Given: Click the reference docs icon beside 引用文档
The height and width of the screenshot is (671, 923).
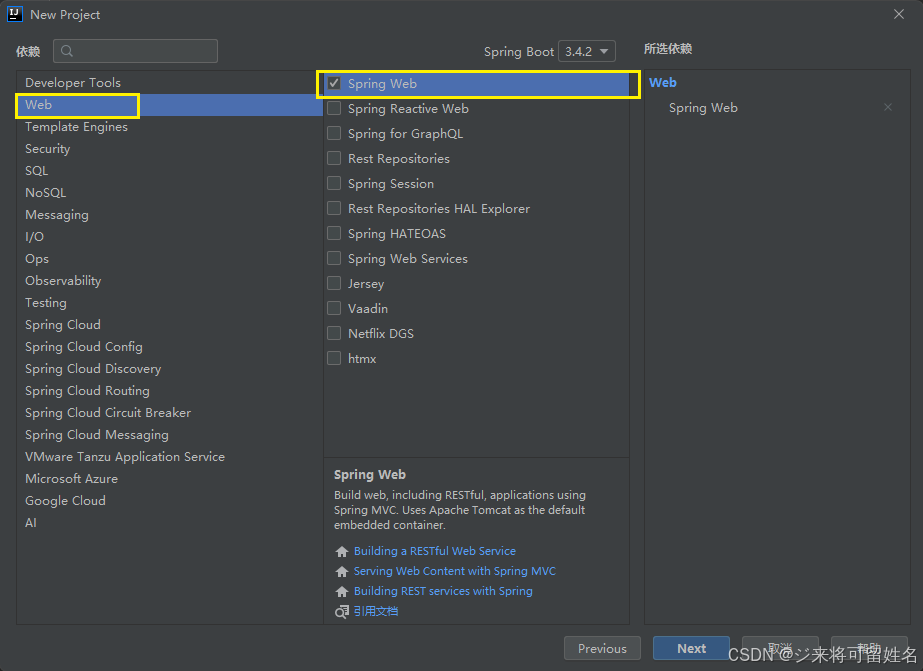Looking at the screenshot, I should coord(341,612).
